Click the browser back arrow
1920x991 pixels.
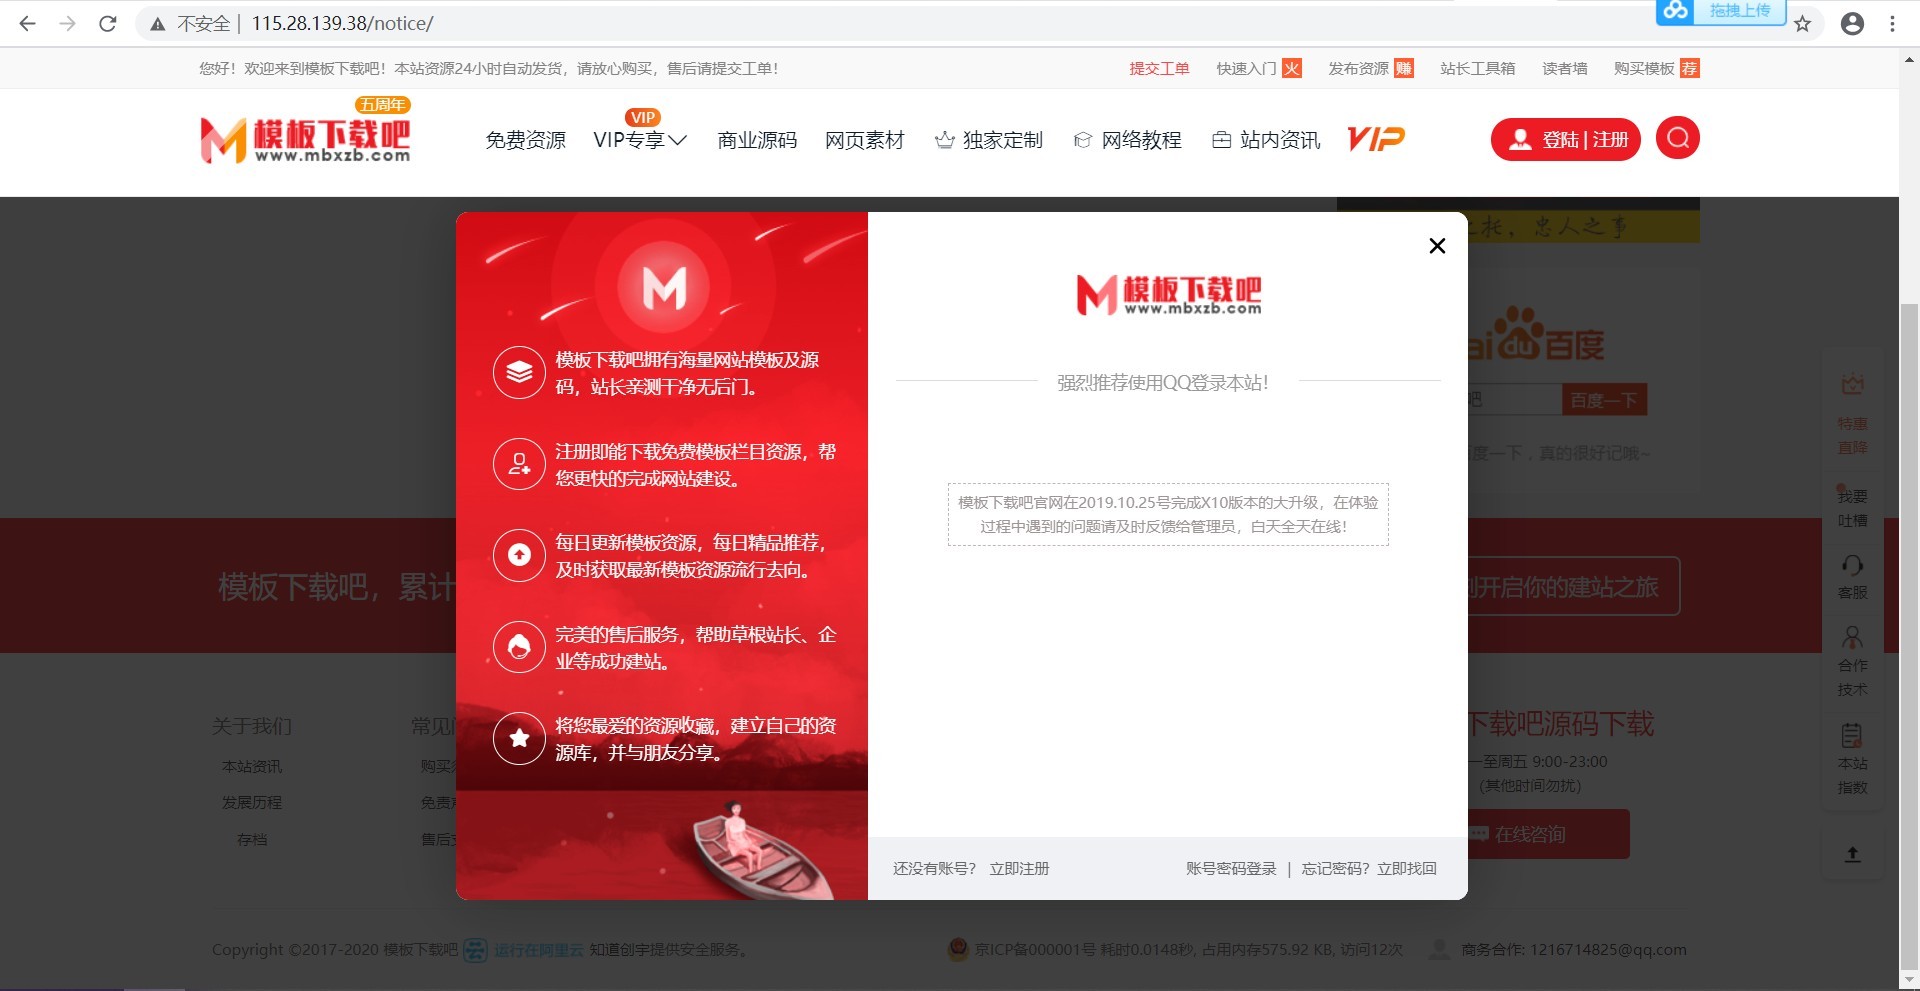(x=28, y=23)
